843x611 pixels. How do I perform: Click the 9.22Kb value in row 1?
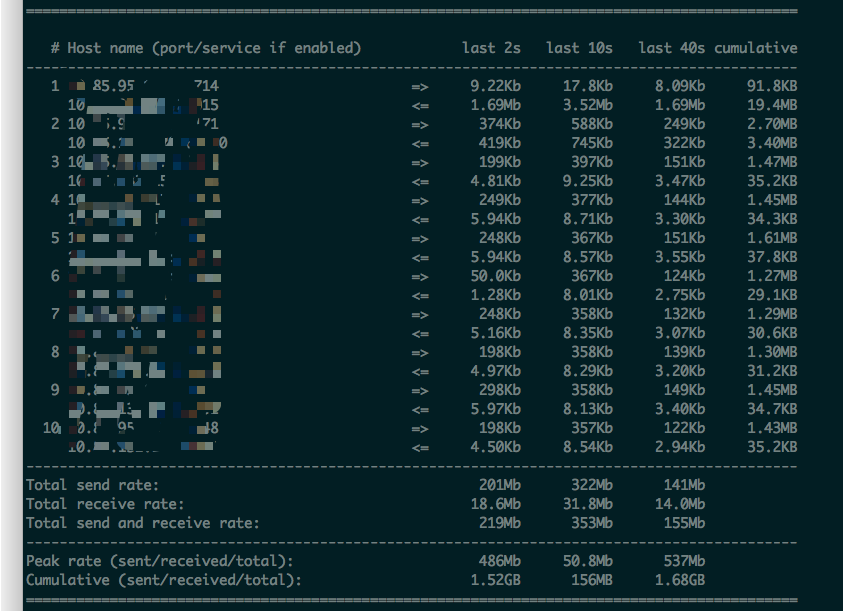pos(495,86)
